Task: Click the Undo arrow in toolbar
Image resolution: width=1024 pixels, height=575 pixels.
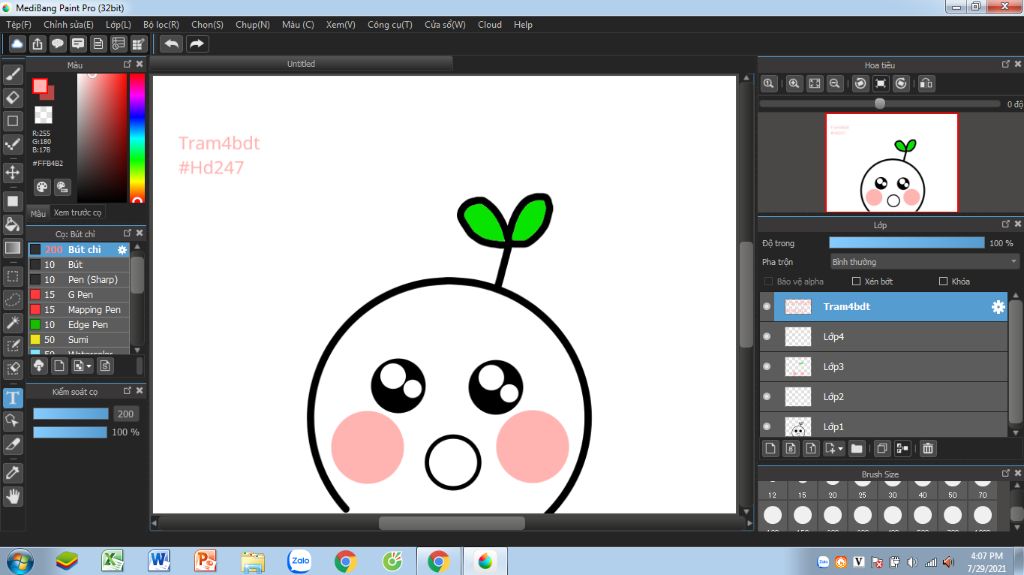Action: (172, 44)
